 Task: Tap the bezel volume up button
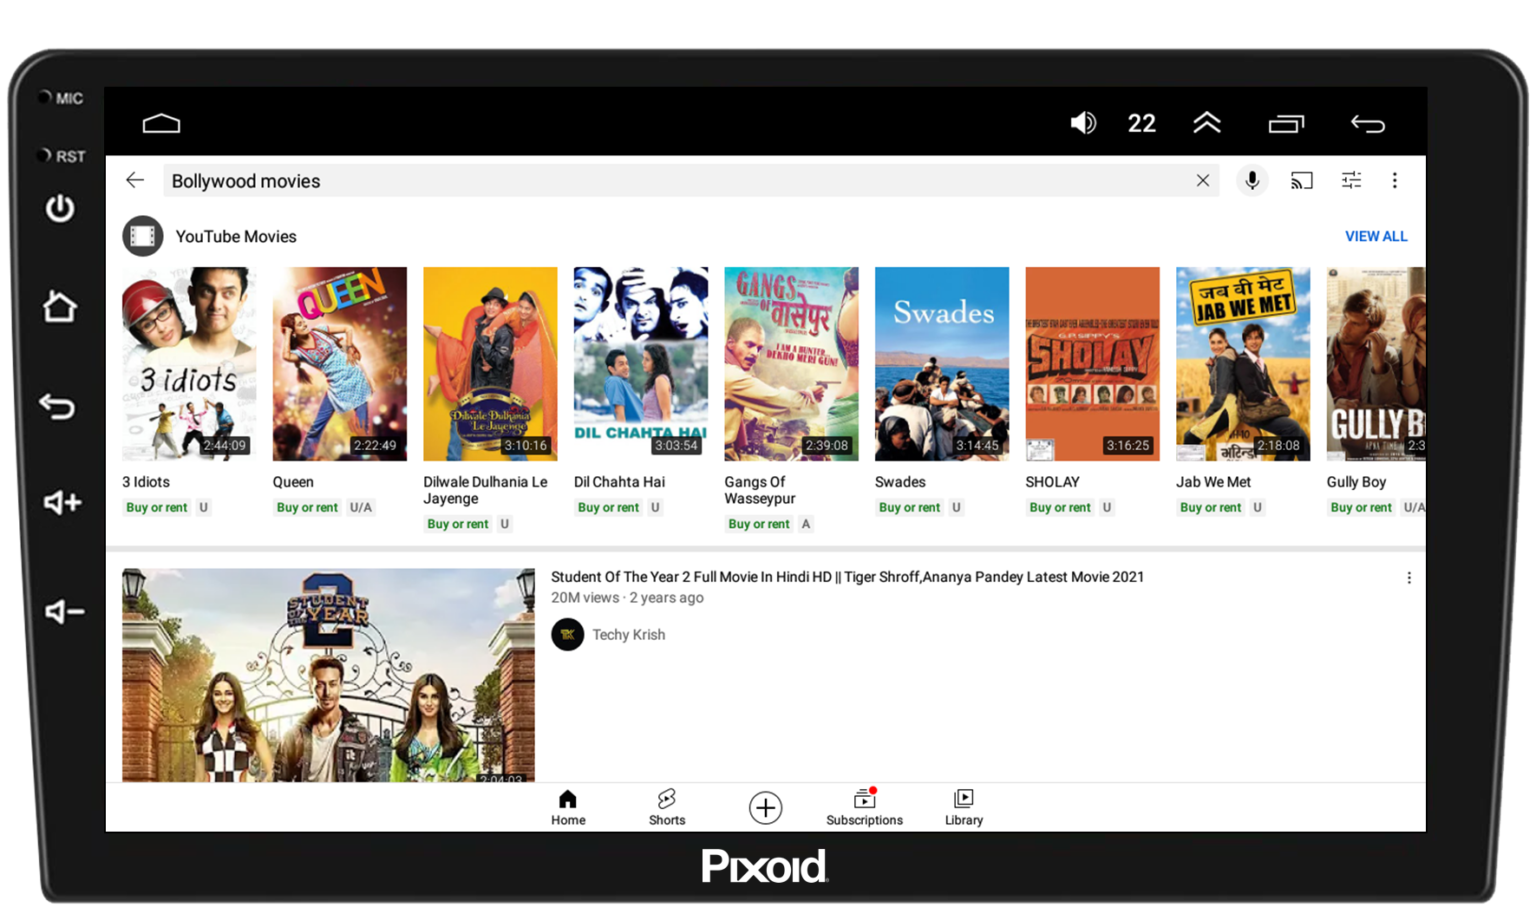pos(62,502)
